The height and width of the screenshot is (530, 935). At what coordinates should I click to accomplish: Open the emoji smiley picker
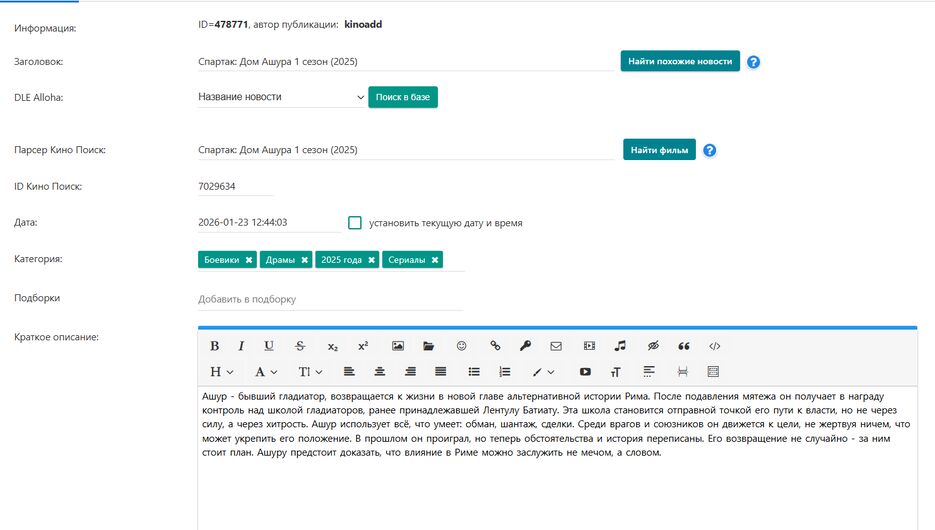point(461,346)
